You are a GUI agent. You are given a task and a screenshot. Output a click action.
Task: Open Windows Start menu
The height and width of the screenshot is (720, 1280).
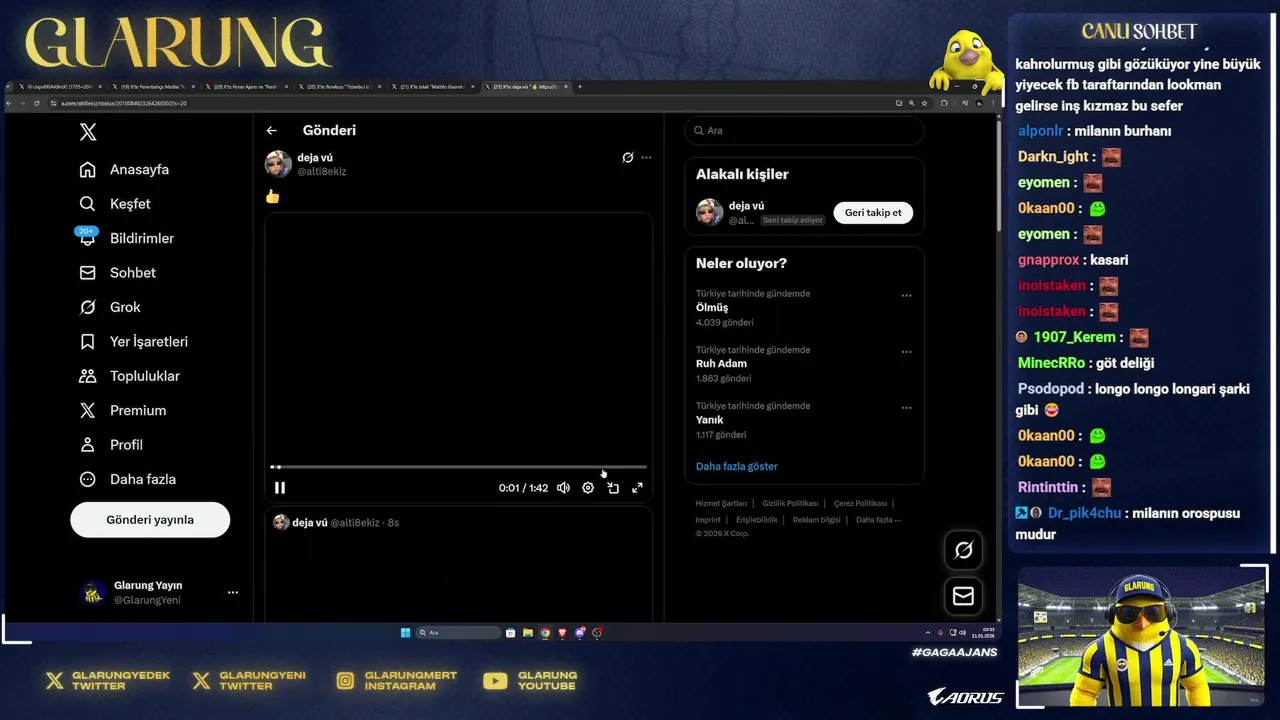[x=405, y=632]
